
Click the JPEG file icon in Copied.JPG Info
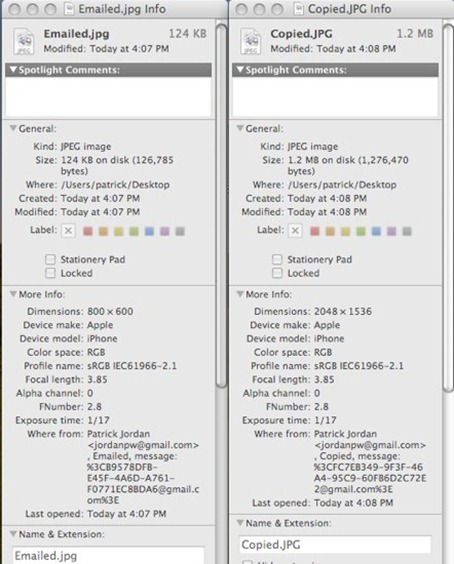250,41
